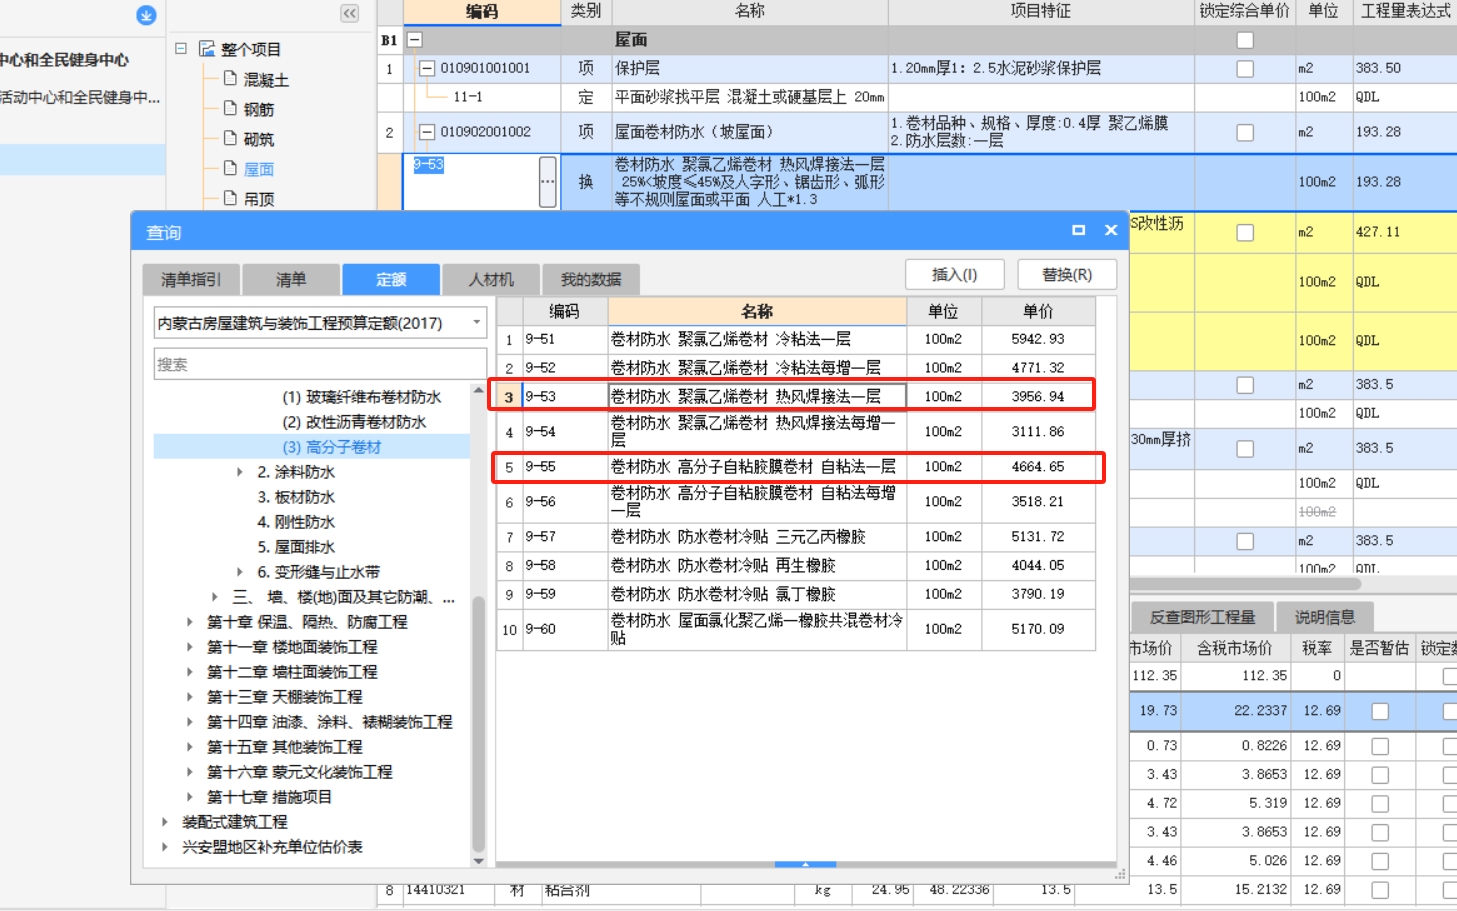
Task: Toggle lock checkbox in the 427.11 row
Action: [1245, 232]
